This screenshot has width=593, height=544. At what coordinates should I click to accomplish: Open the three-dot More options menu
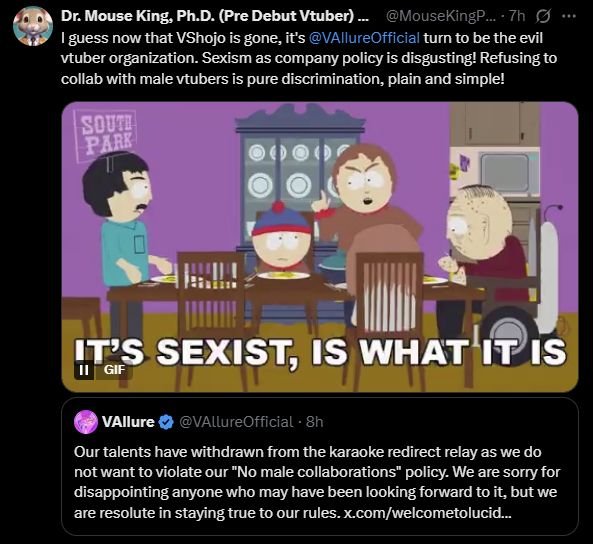click(569, 16)
